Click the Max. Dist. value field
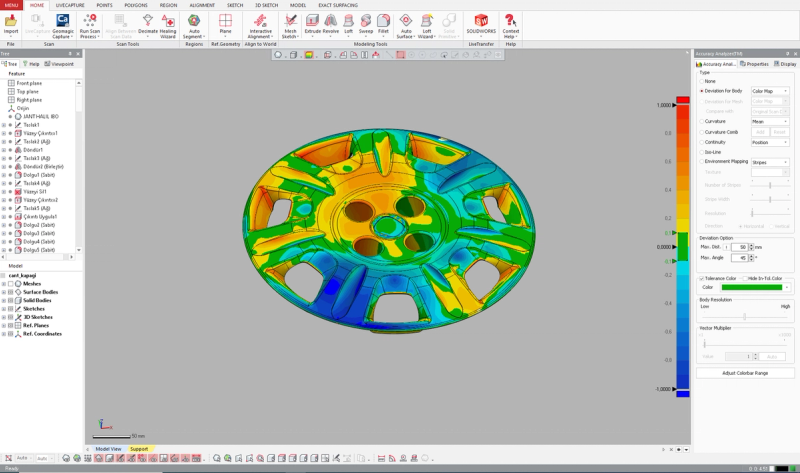The width and height of the screenshot is (800, 473). click(x=739, y=247)
